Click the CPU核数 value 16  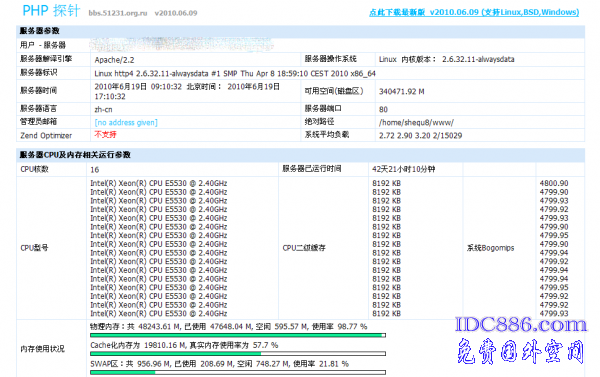coord(95,170)
